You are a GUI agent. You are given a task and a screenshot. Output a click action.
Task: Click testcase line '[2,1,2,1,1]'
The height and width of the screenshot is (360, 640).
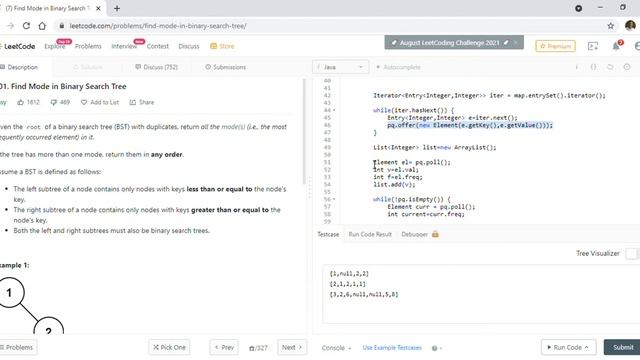click(347, 284)
